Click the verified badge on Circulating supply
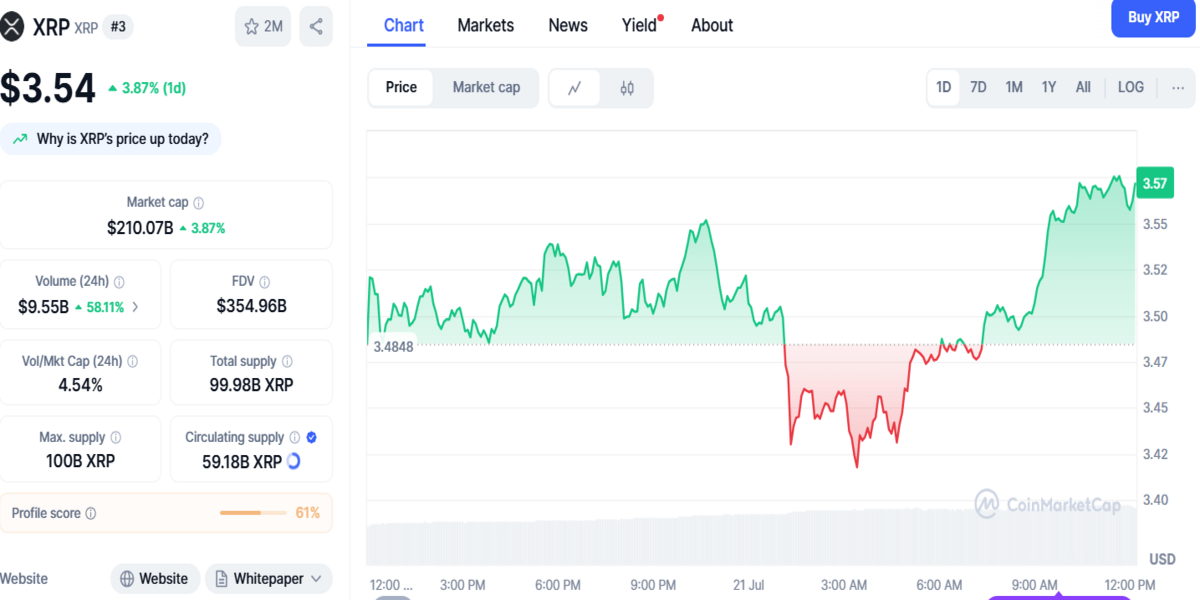Viewport: 1200px width, 600px height. 311,438
